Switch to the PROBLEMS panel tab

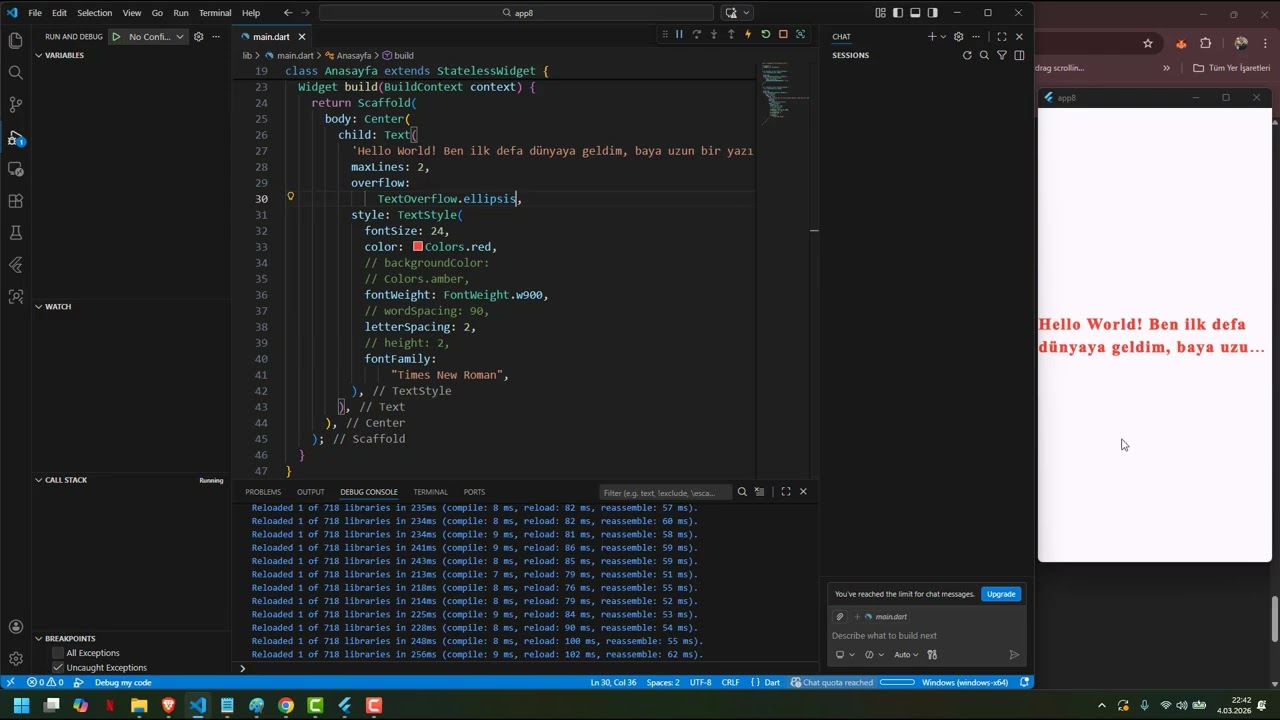(x=263, y=492)
